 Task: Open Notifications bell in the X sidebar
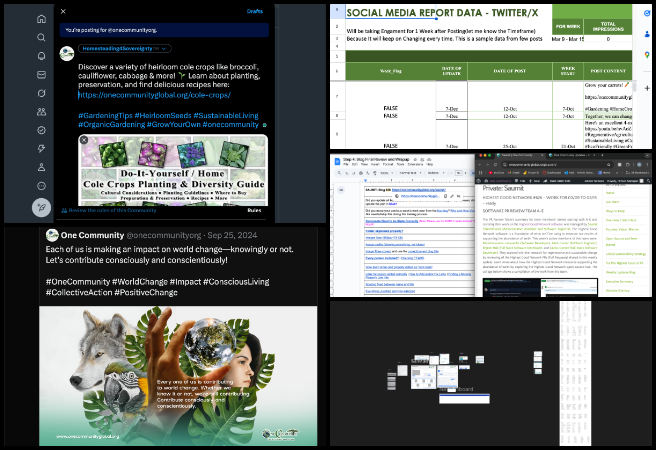pyautogui.click(x=41, y=56)
